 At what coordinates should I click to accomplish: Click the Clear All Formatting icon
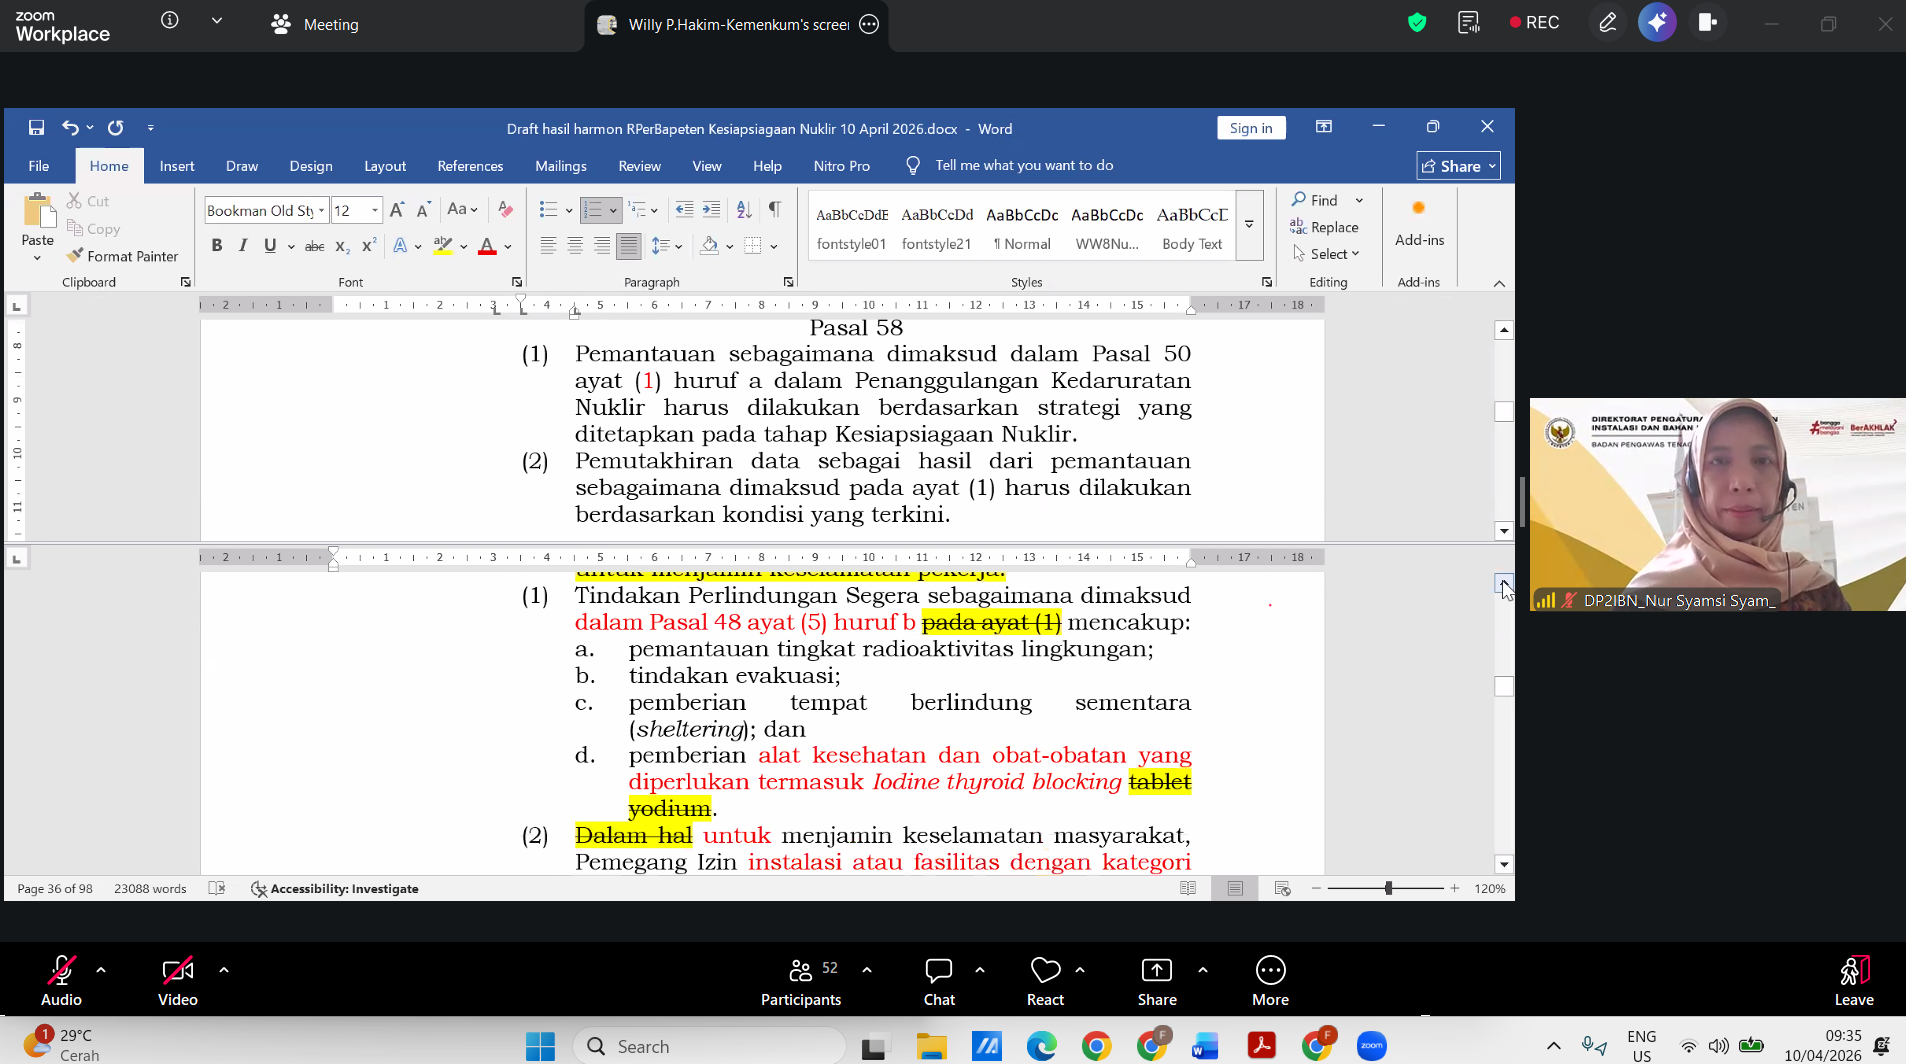click(x=506, y=209)
